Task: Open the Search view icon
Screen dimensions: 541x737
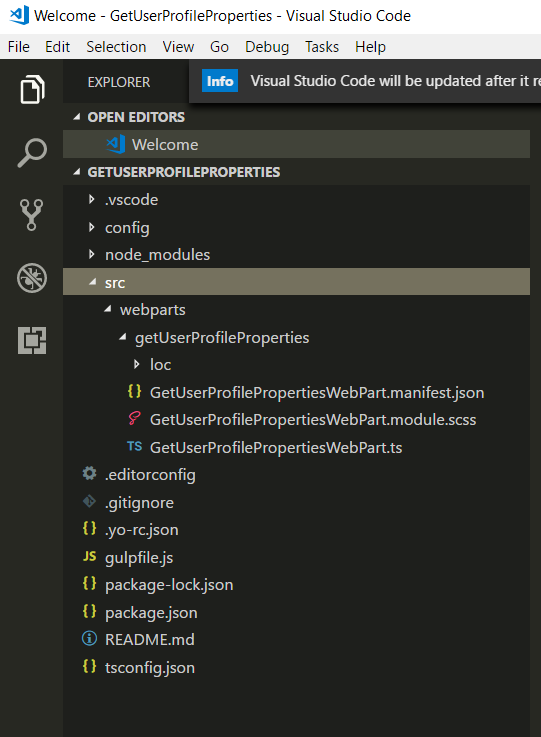Action: [32, 153]
